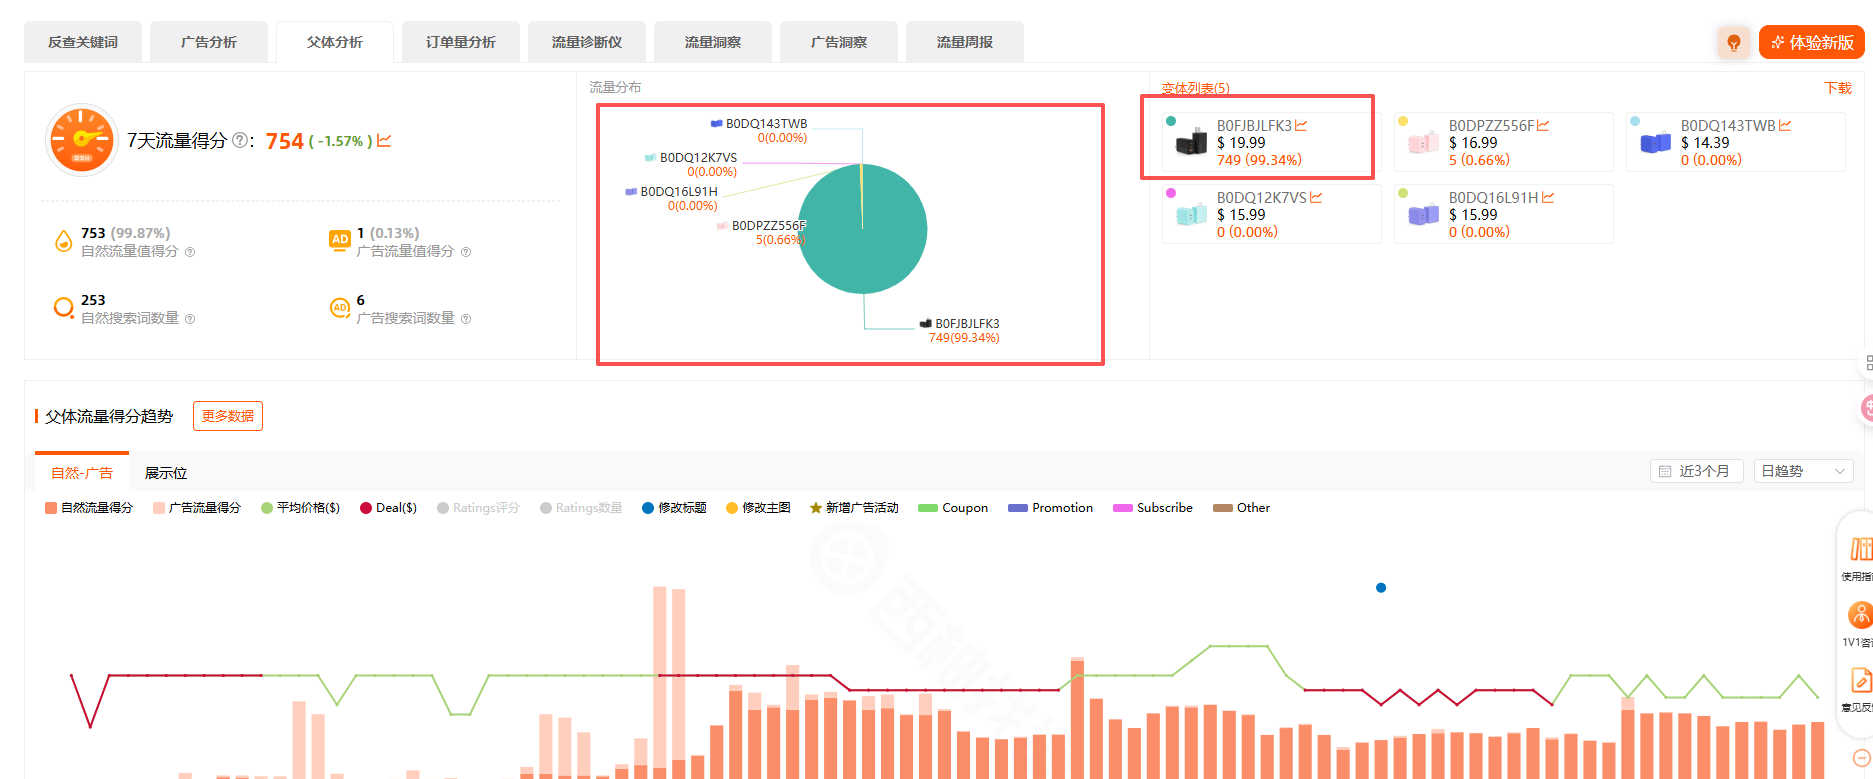Collapse the floating sidebar with minus icon
The height and width of the screenshot is (779, 1873).
click(1861, 757)
